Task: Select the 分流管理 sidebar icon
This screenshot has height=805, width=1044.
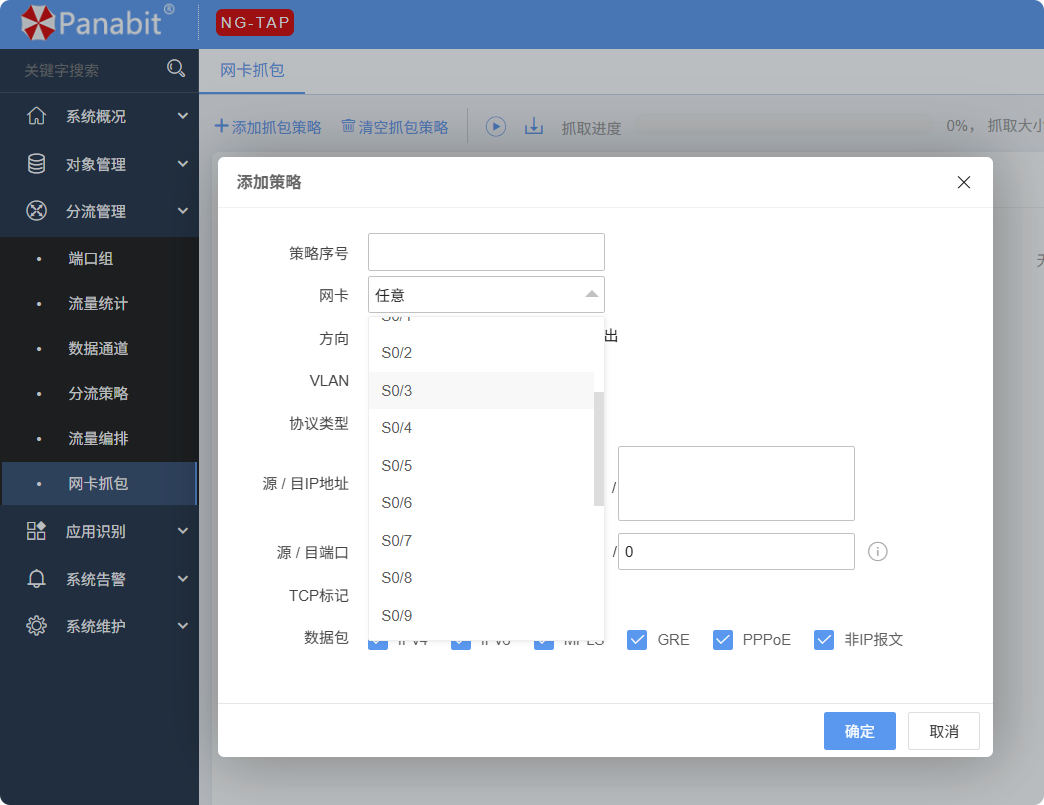Action: pos(37,211)
